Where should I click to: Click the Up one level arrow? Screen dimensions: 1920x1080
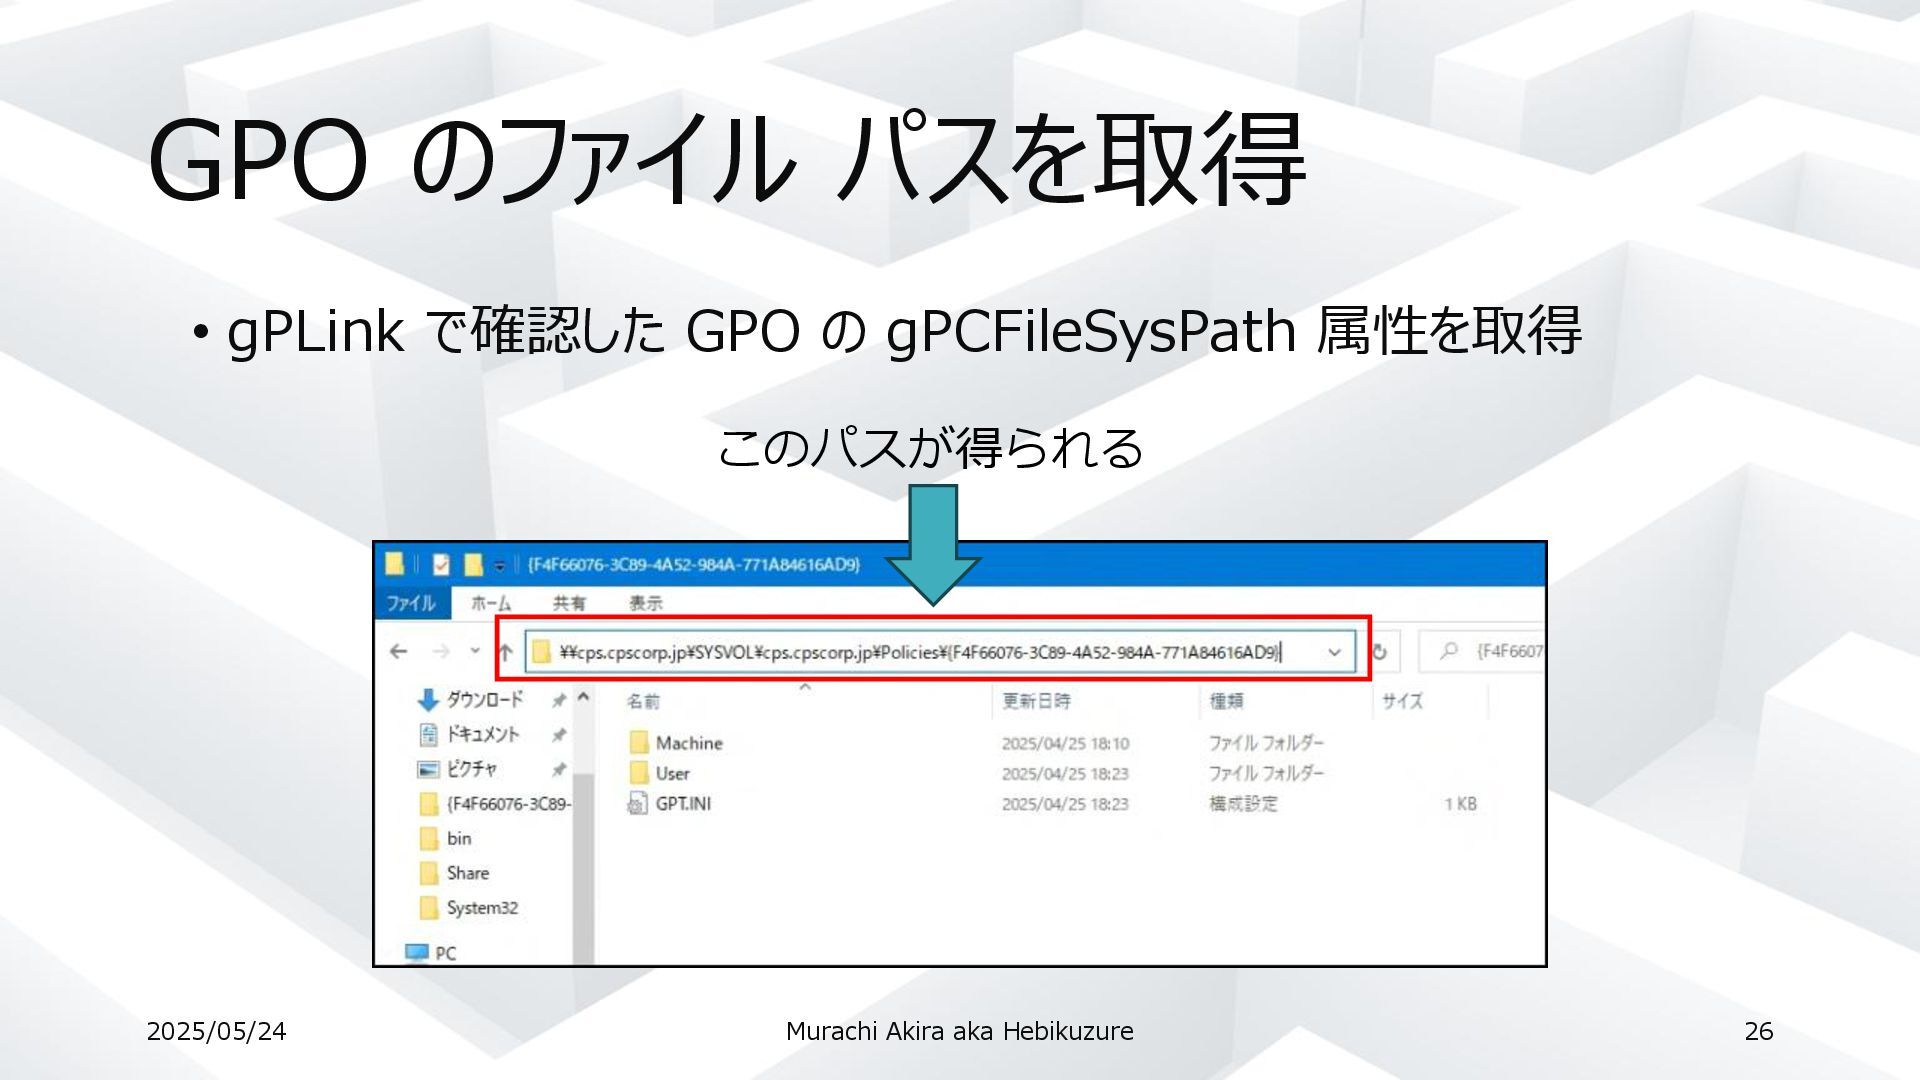[x=505, y=653]
